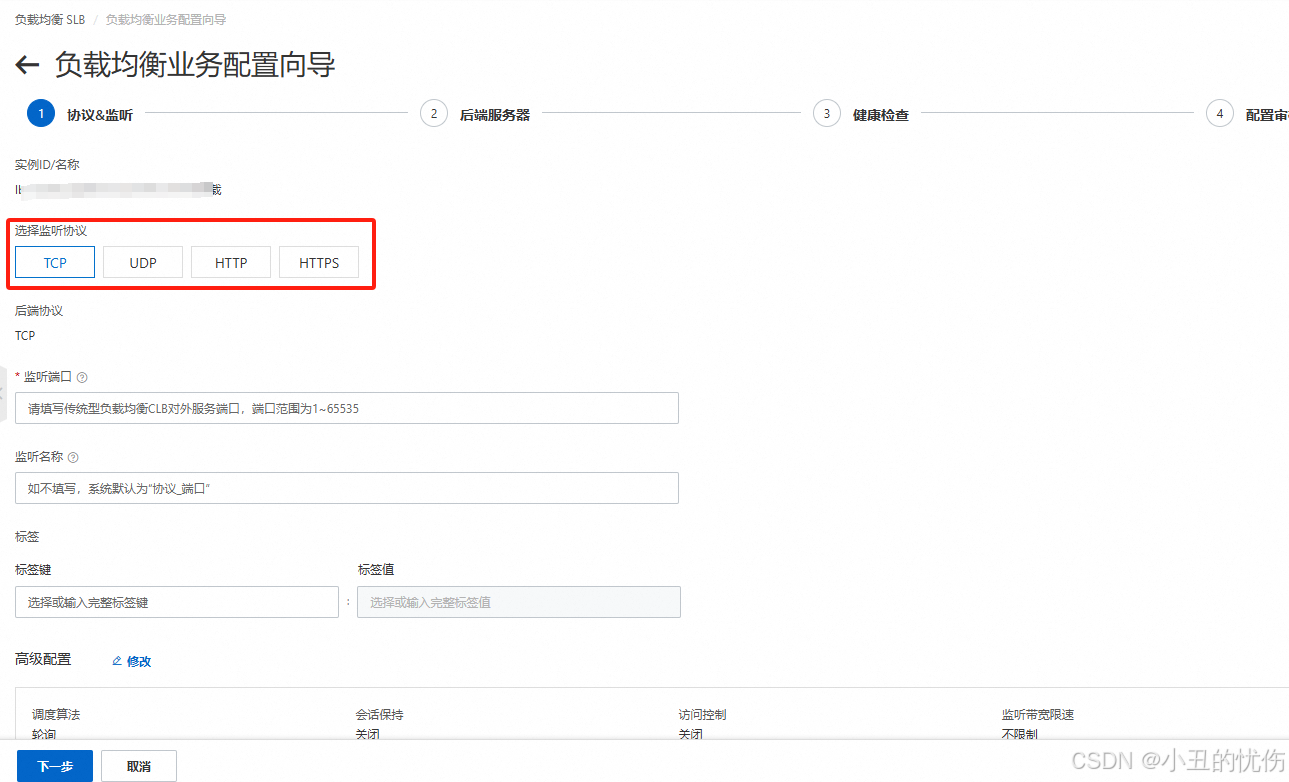Click the page title 负载均衡业务配置向导

click(195, 65)
